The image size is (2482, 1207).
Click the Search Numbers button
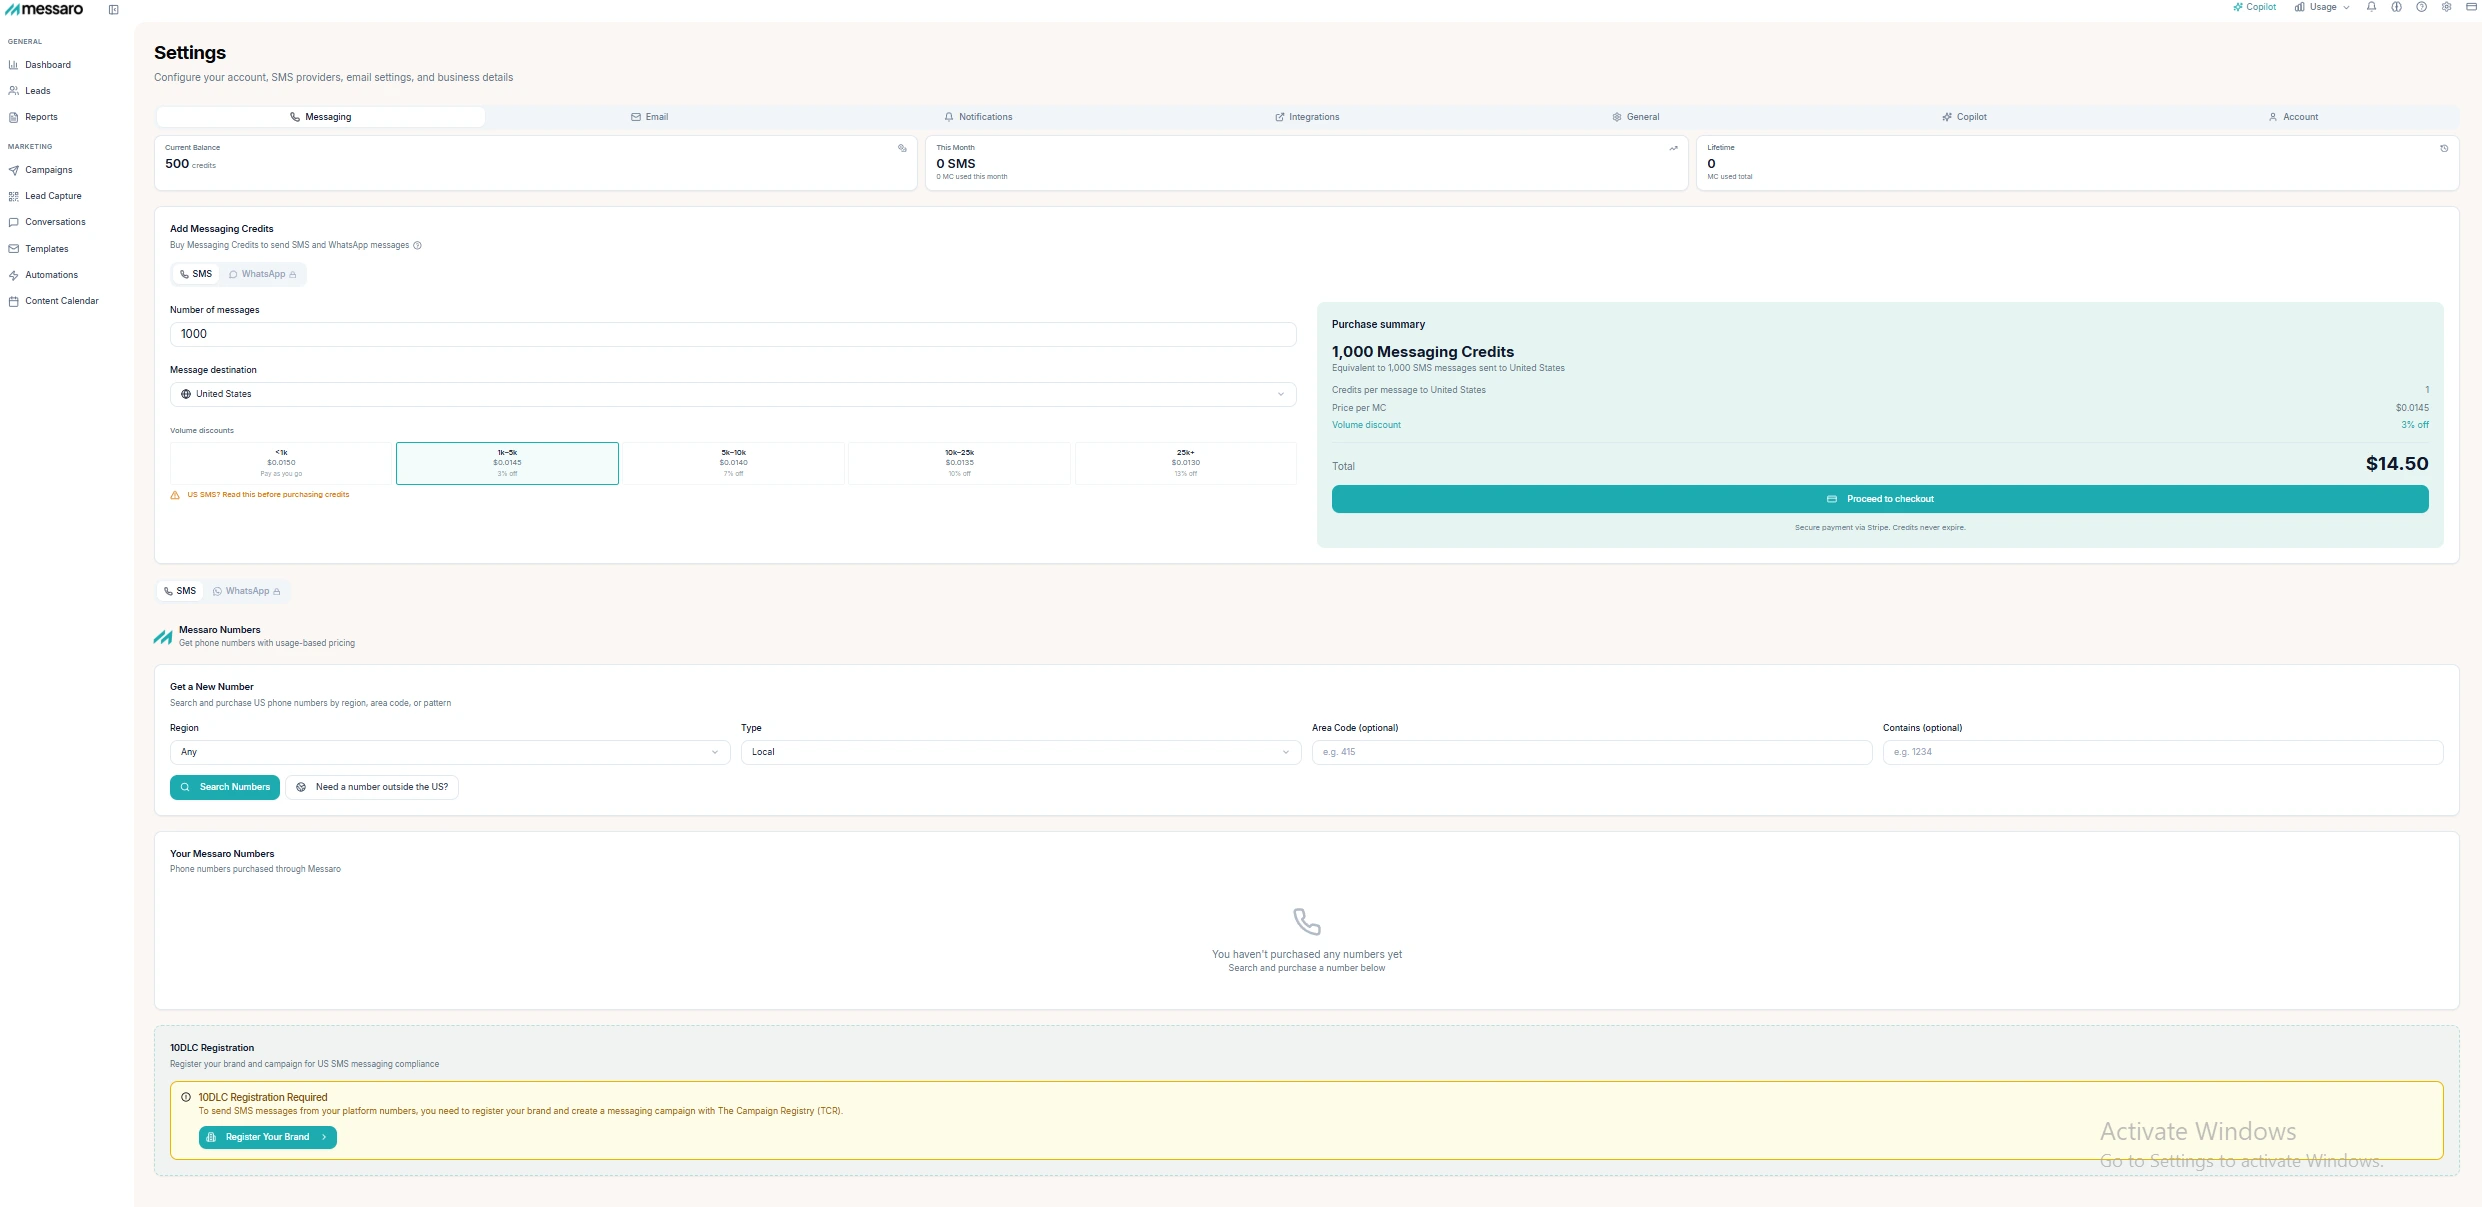point(225,787)
